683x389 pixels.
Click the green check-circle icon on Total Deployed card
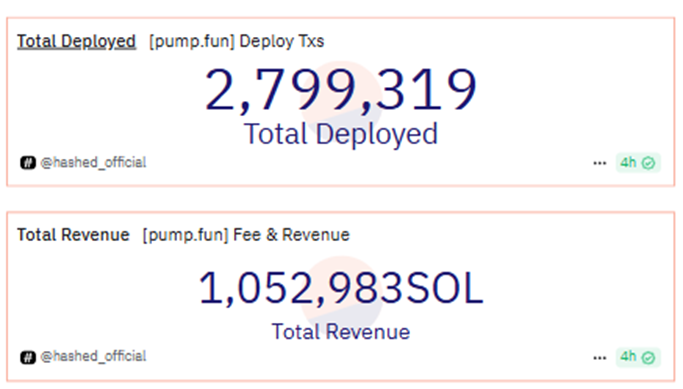pos(648,163)
